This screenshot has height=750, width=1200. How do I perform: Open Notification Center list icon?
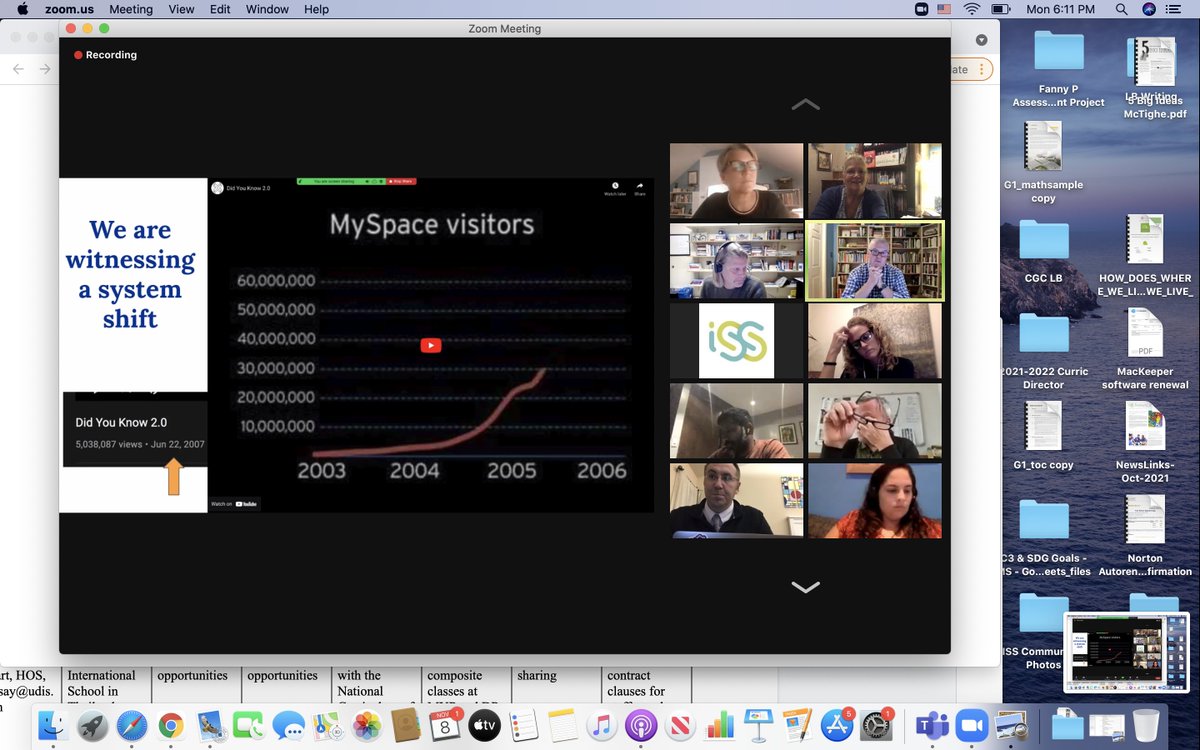[x=1176, y=9]
